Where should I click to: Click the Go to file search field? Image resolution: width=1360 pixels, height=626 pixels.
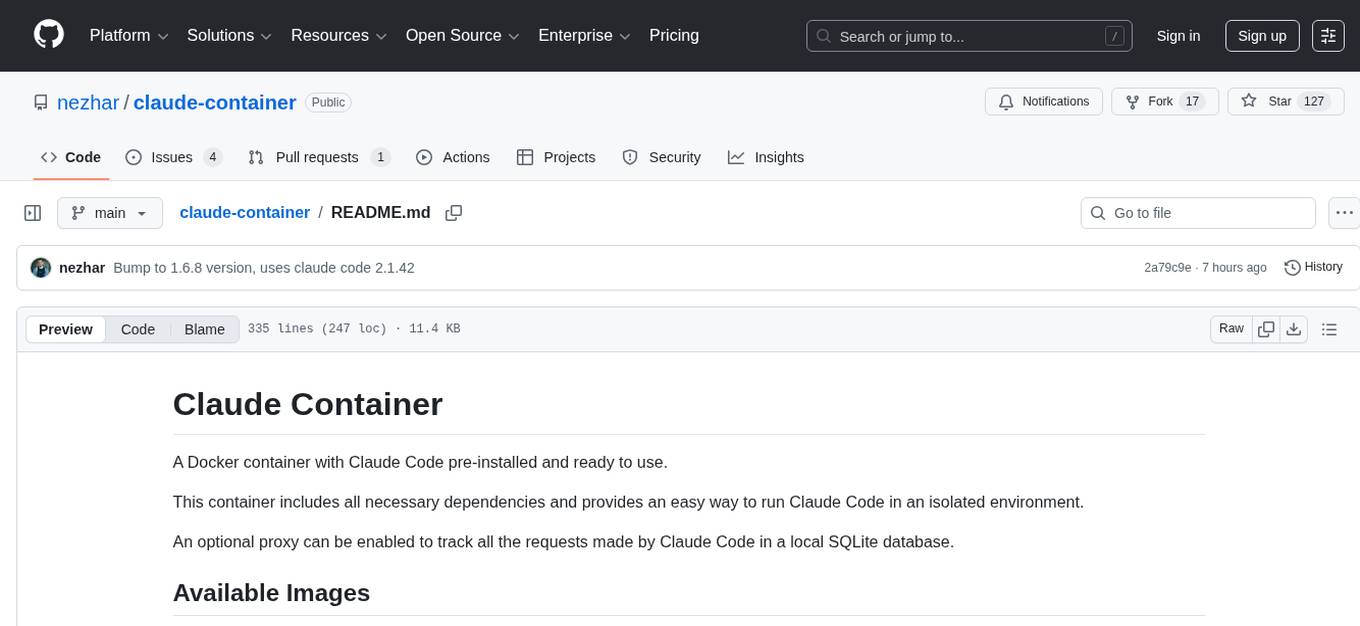(x=1197, y=212)
